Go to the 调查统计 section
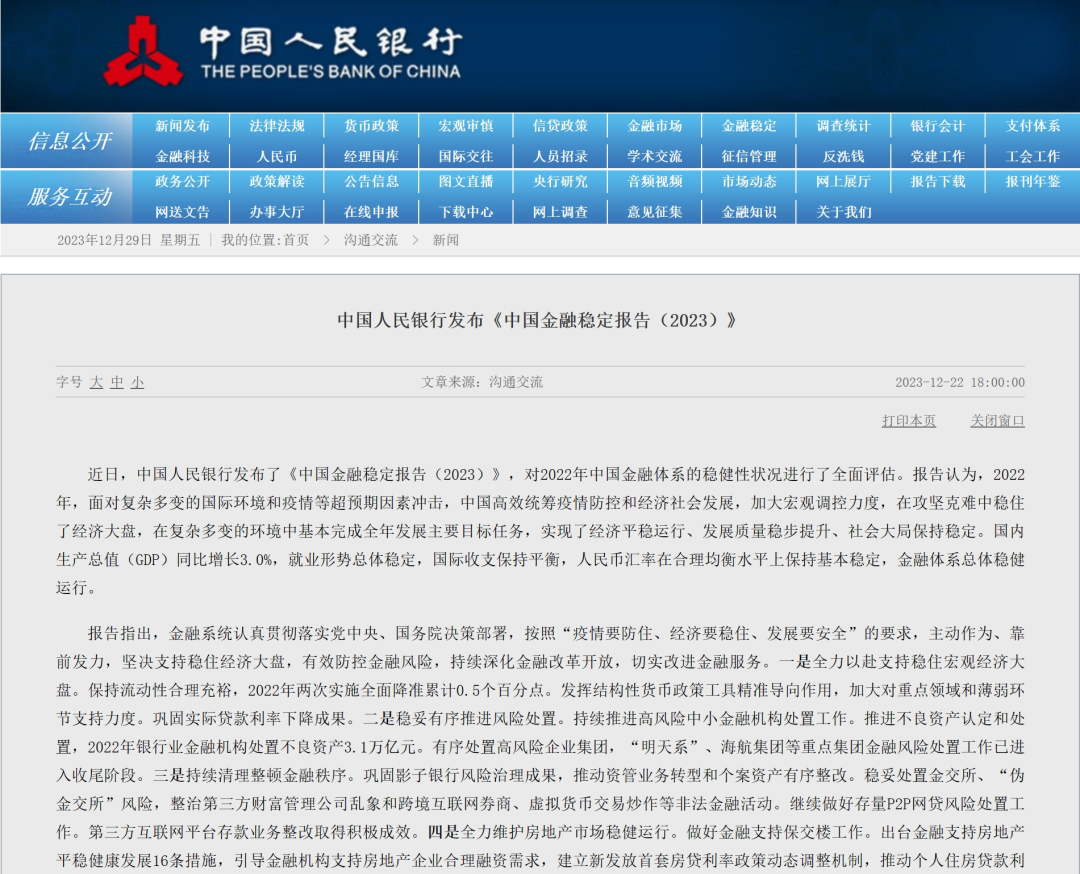The image size is (1080, 874). [844, 126]
